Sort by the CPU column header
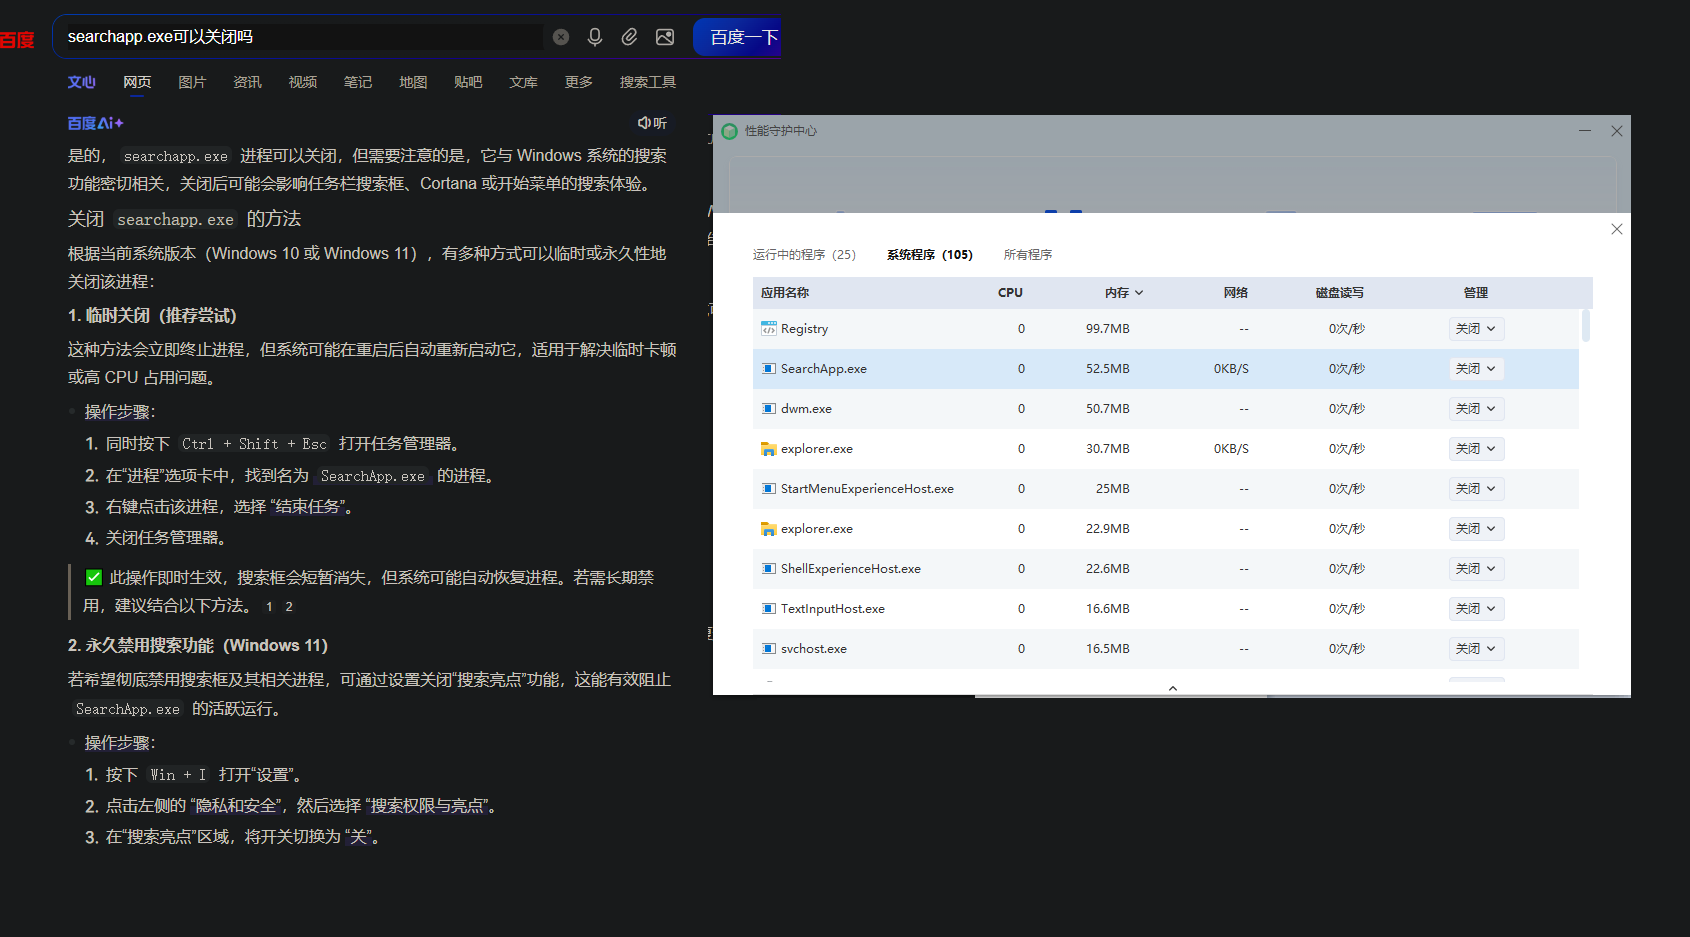This screenshot has width=1690, height=937. (1010, 293)
